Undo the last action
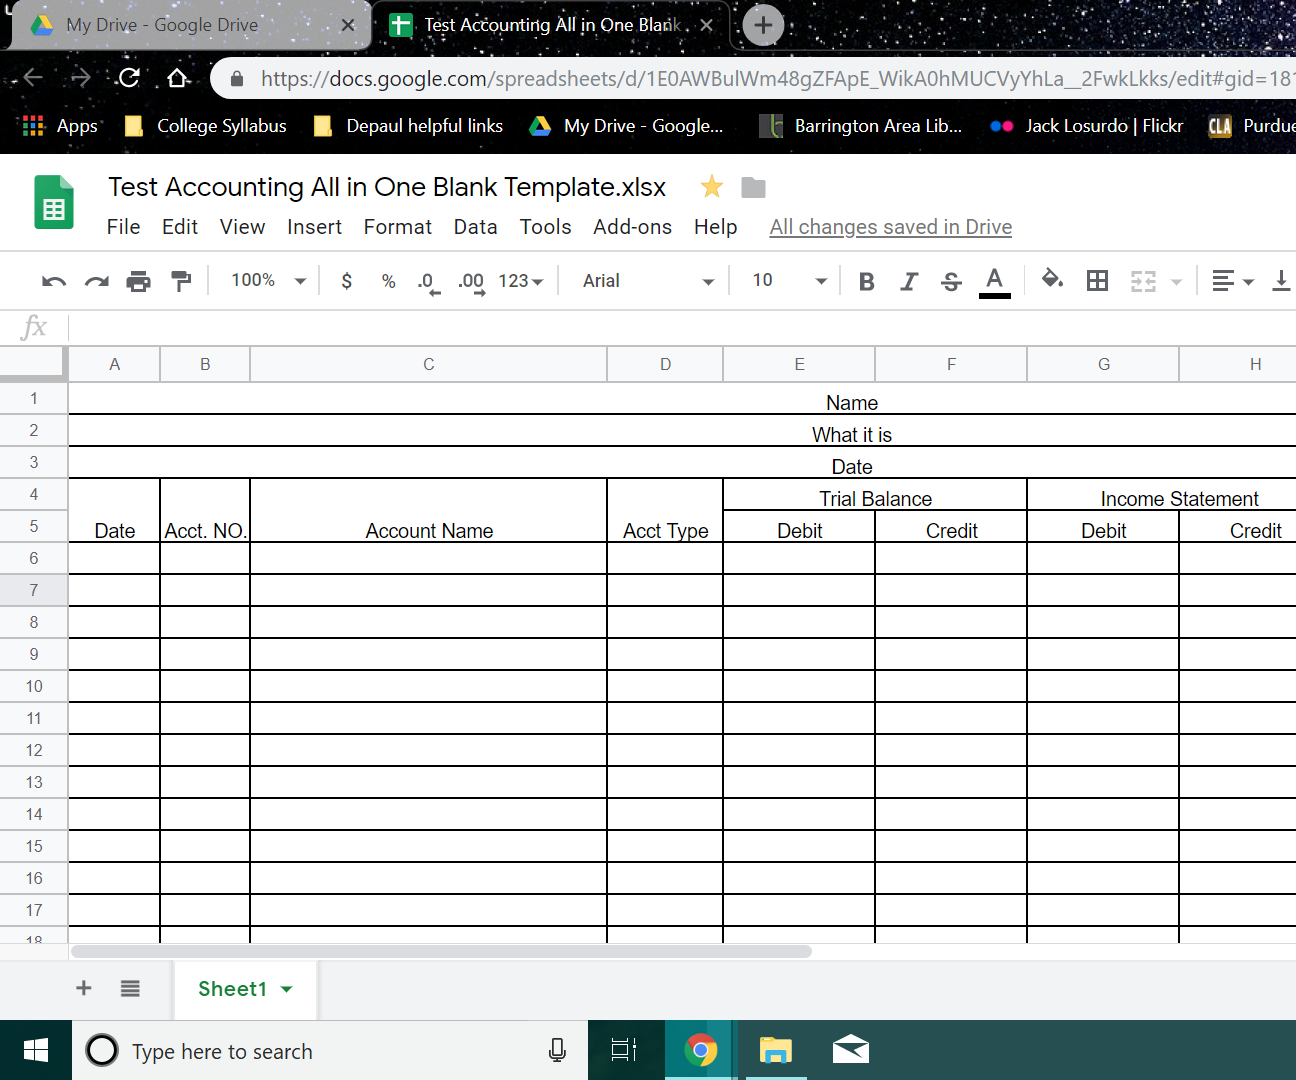 click(53, 280)
